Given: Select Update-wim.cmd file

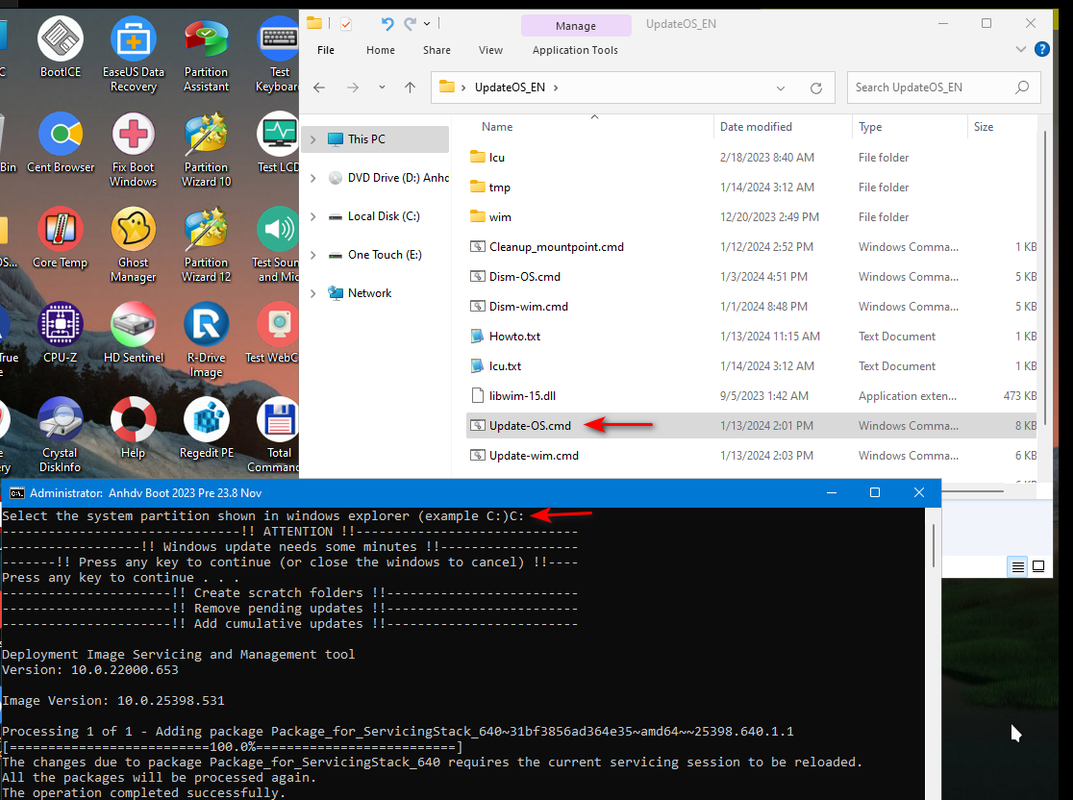Looking at the screenshot, I should (x=751, y=456).
